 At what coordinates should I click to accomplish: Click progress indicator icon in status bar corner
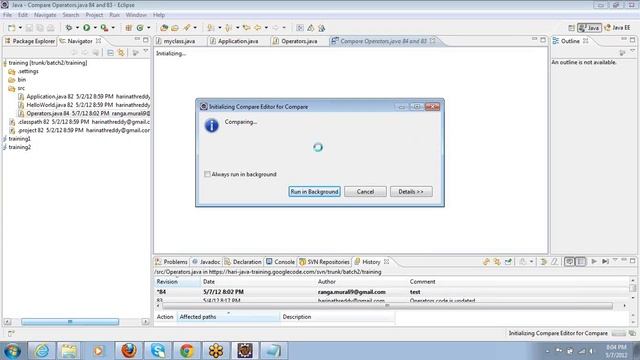[632, 333]
